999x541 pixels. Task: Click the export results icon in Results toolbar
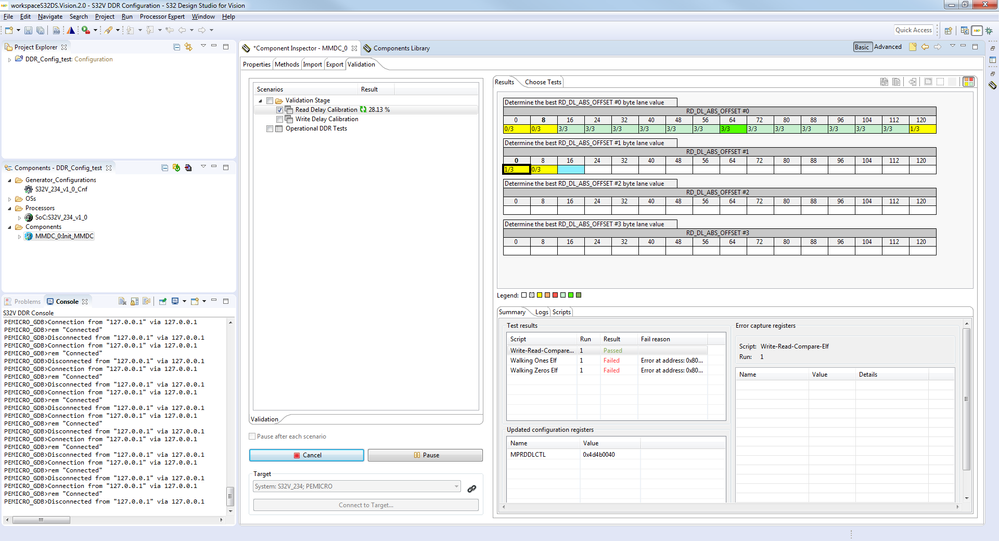click(x=912, y=82)
